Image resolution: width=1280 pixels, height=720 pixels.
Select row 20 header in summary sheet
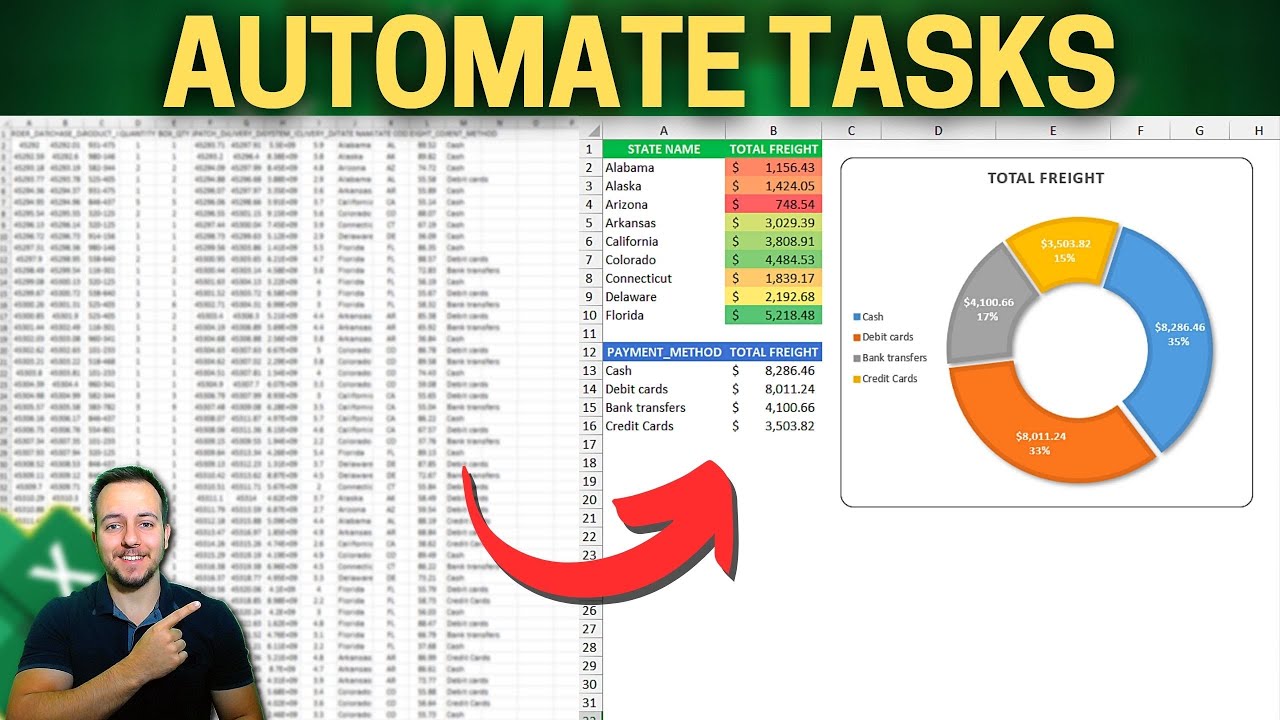(x=590, y=500)
